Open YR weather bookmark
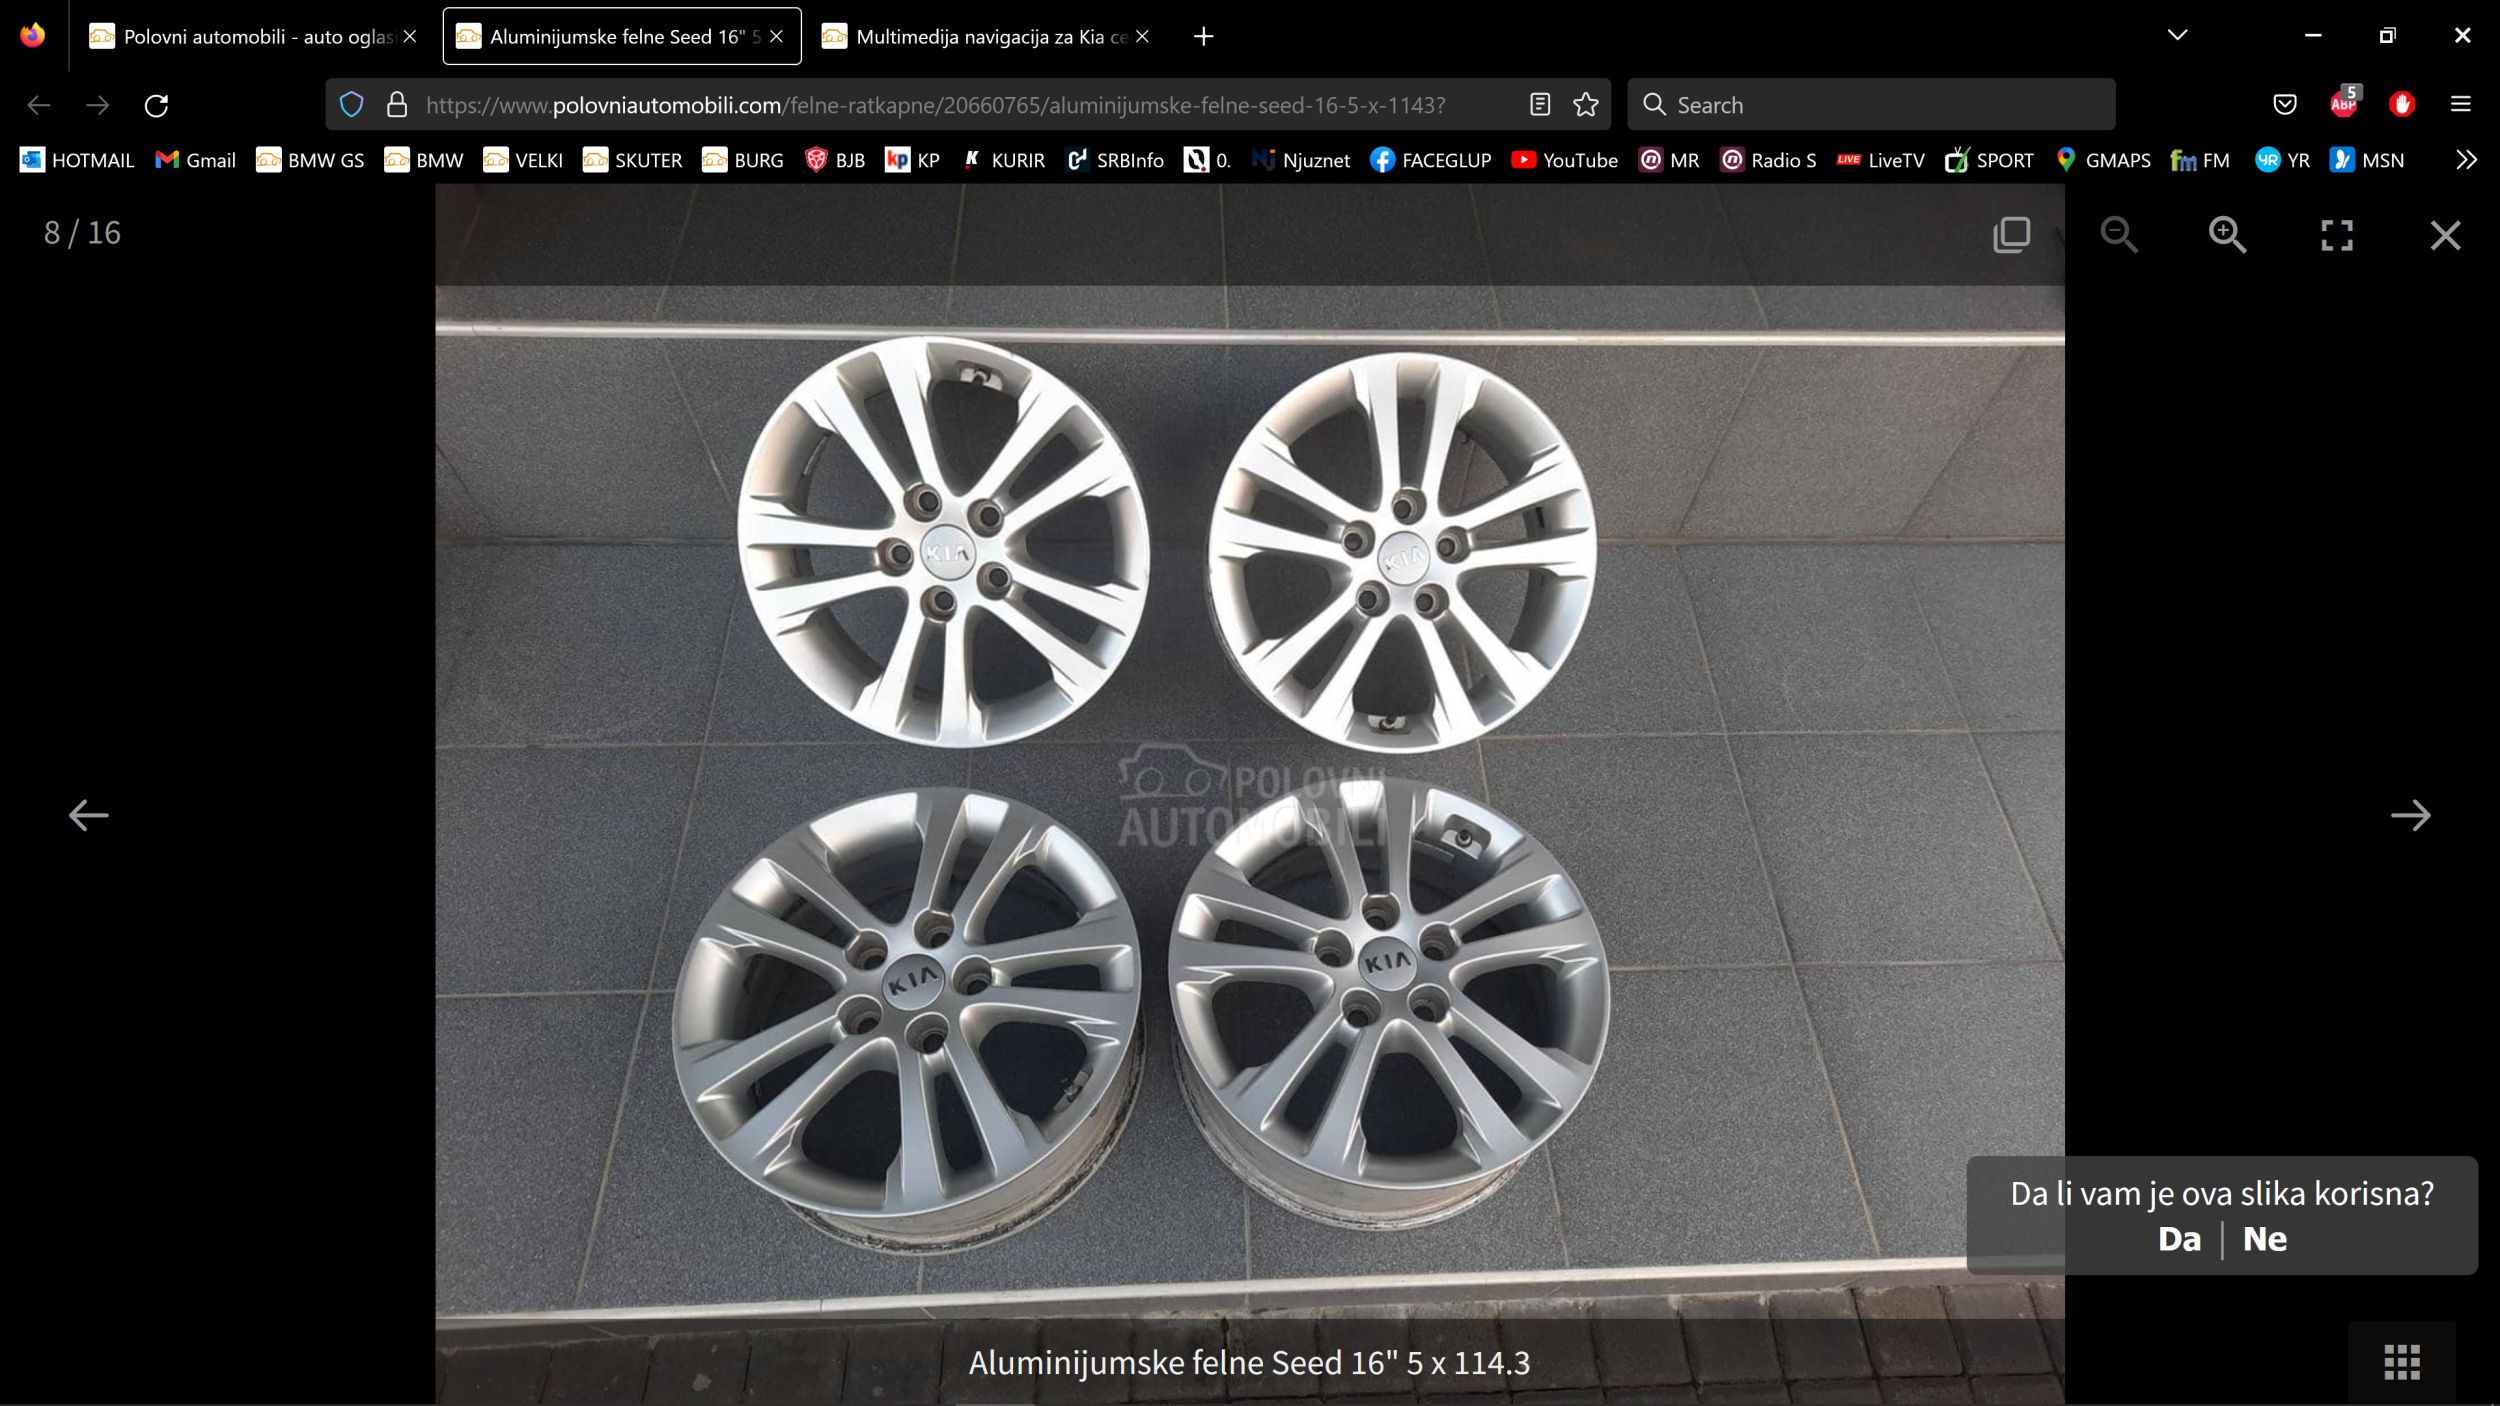The width and height of the screenshot is (2500, 1406). point(2283,160)
